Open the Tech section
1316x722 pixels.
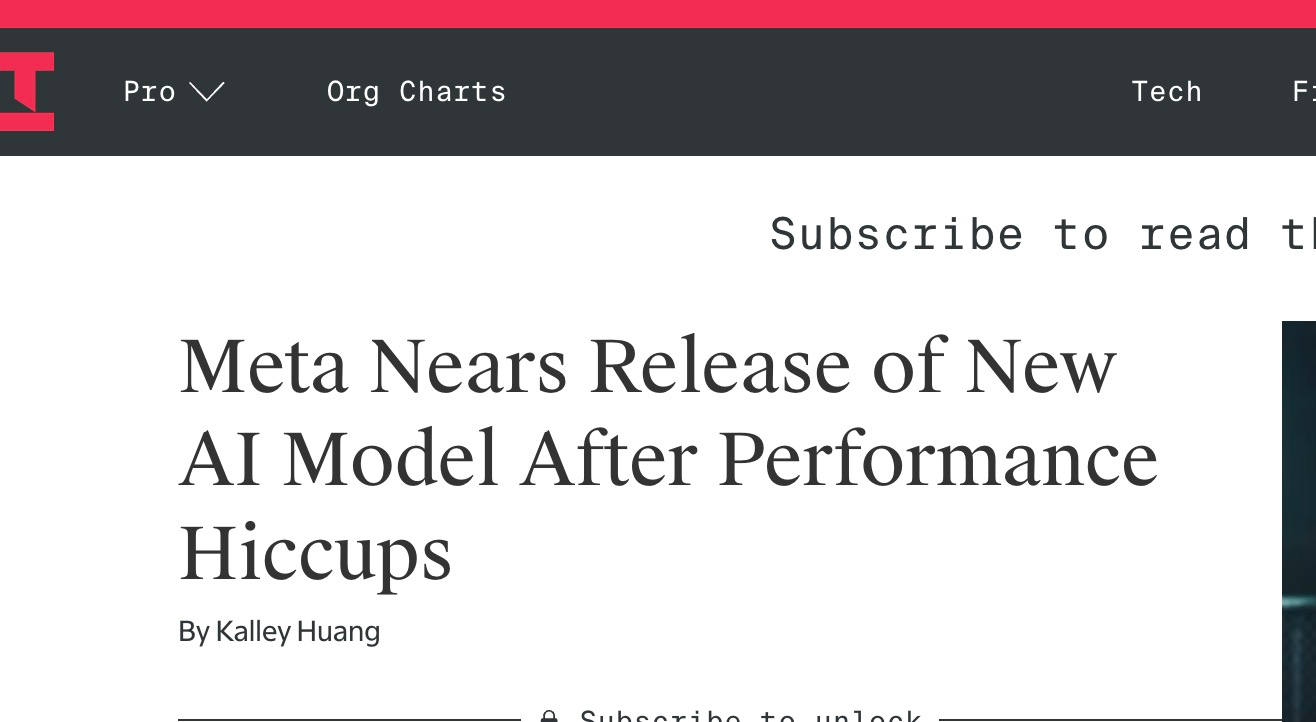[1166, 92]
